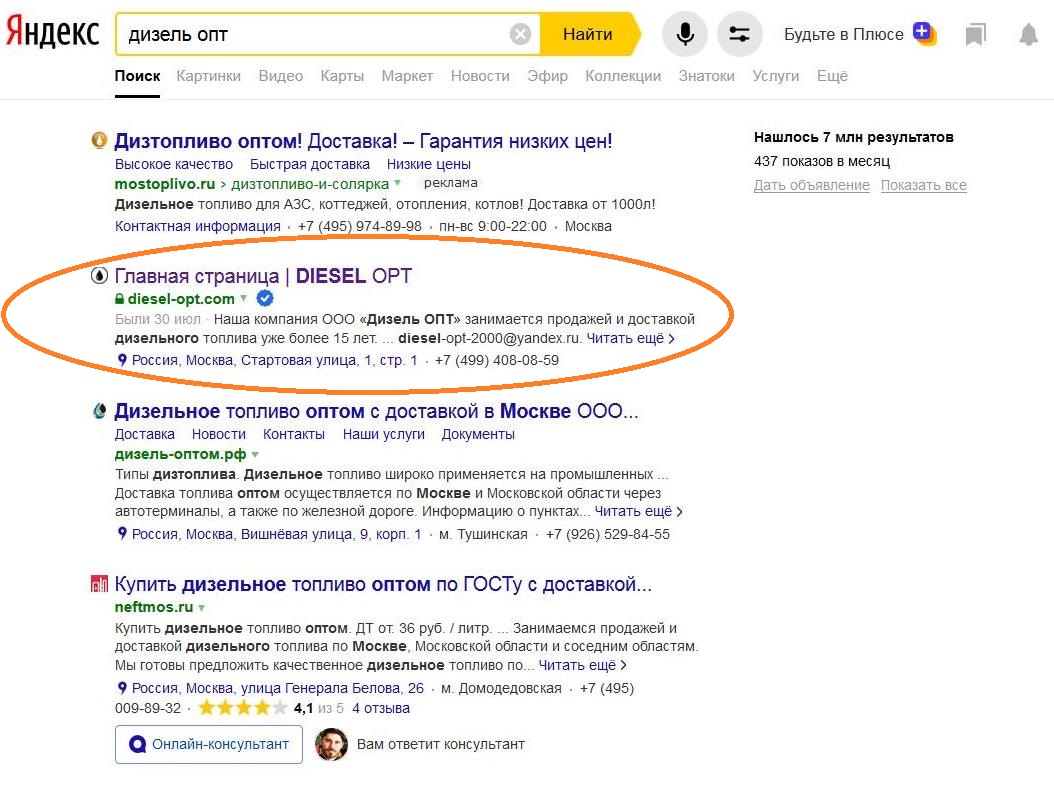This screenshot has height=789, width=1054.
Task: Expand dropdown arrow next to neftmos.ru
Action: (x=202, y=607)
